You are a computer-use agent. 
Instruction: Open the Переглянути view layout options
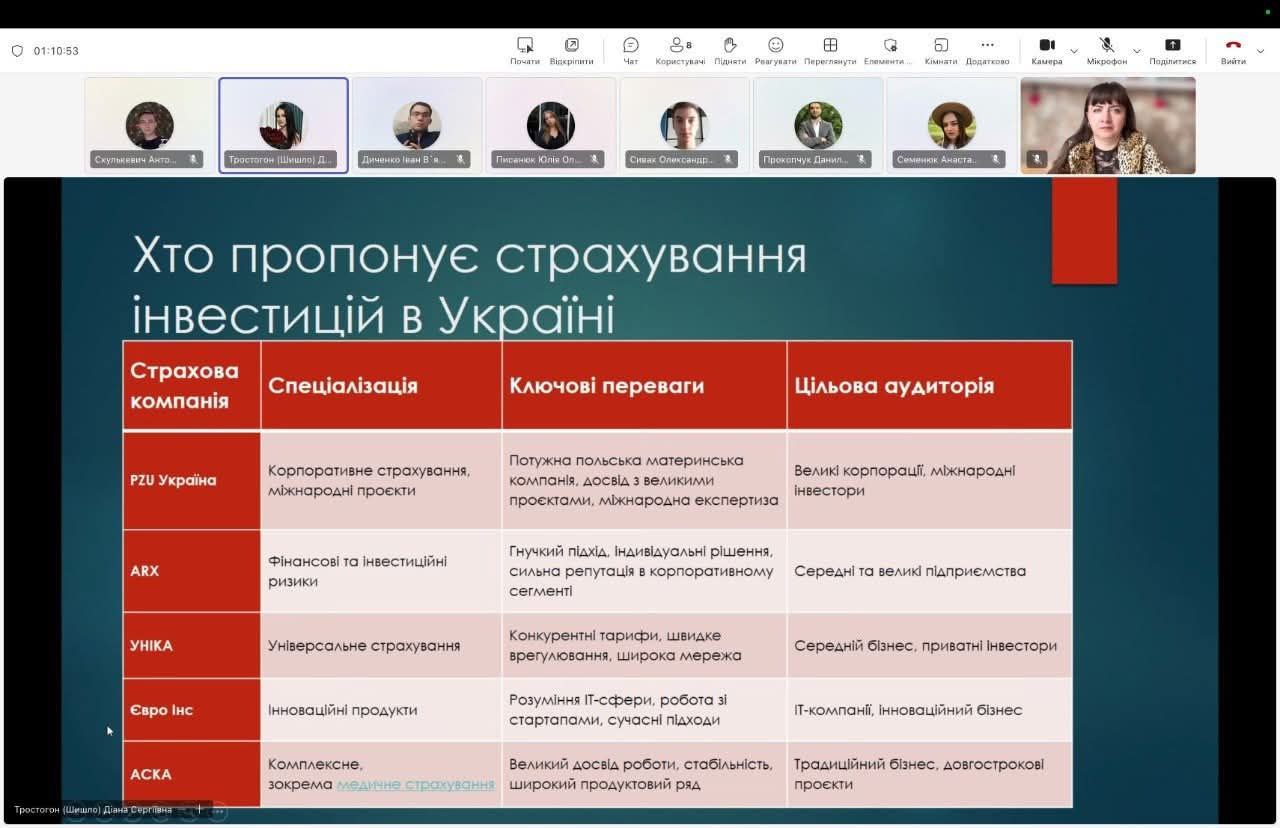click(x=830, y=50)
